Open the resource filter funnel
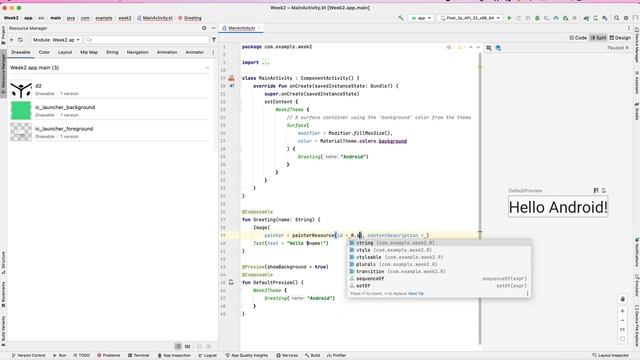 (214, 40)
